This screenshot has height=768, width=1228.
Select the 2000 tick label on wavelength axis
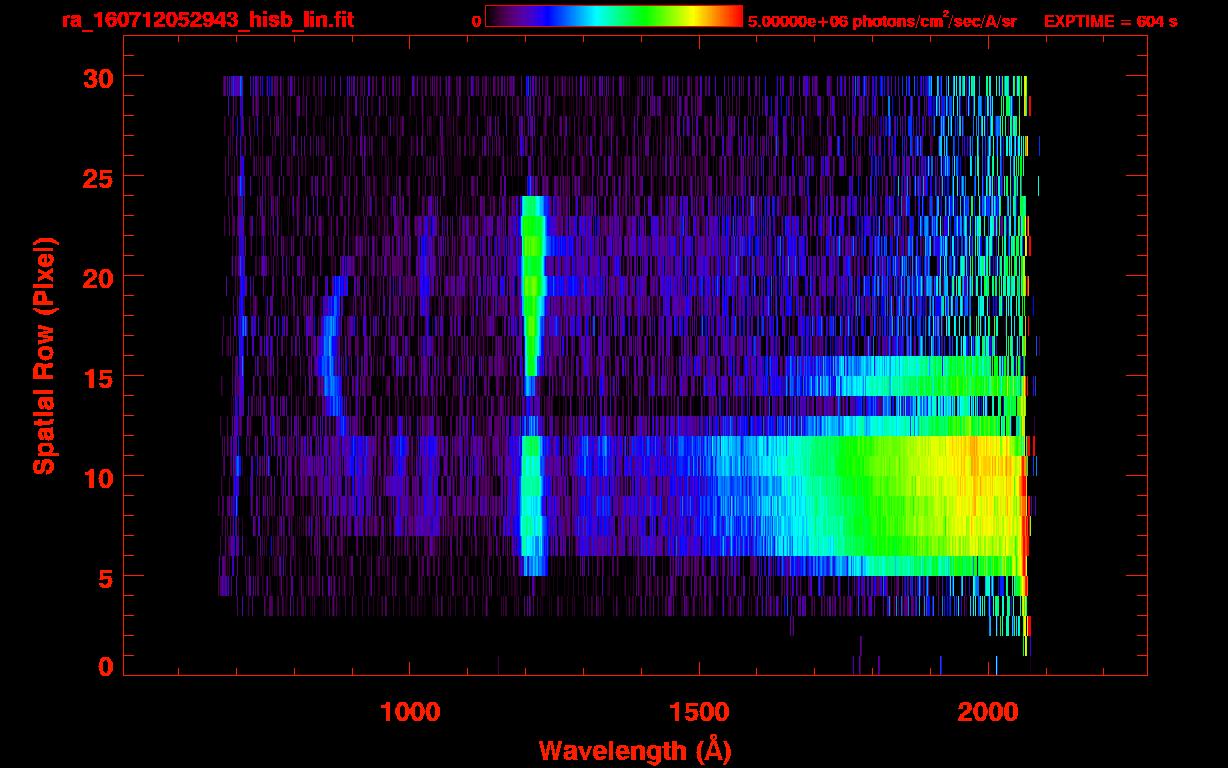click(990, 711)
